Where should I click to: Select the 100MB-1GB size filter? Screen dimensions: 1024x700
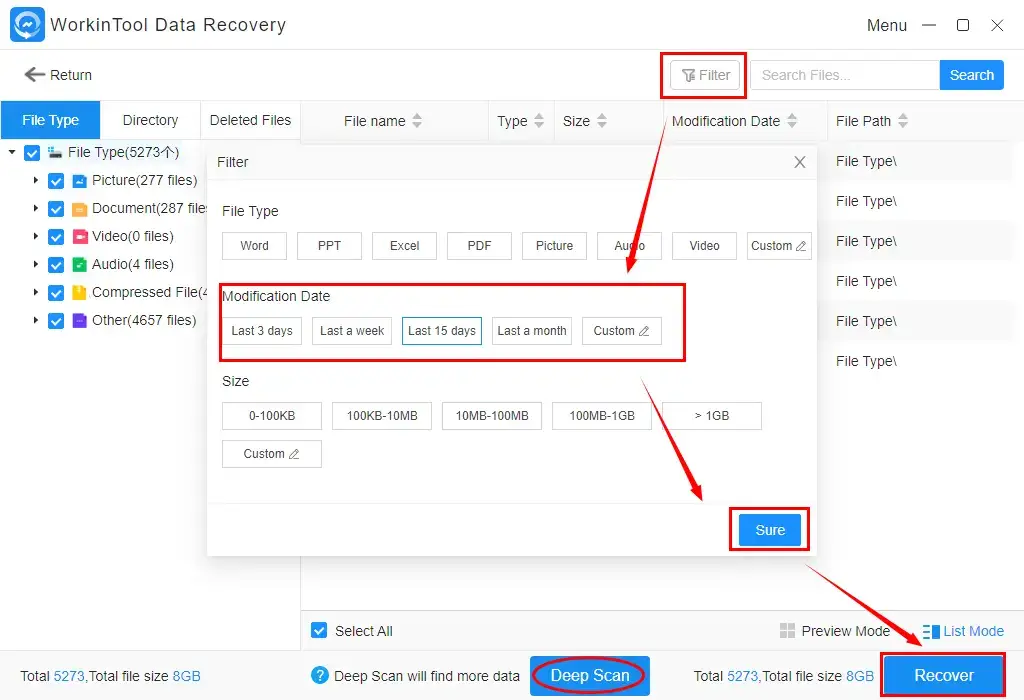tap(601, 415)
